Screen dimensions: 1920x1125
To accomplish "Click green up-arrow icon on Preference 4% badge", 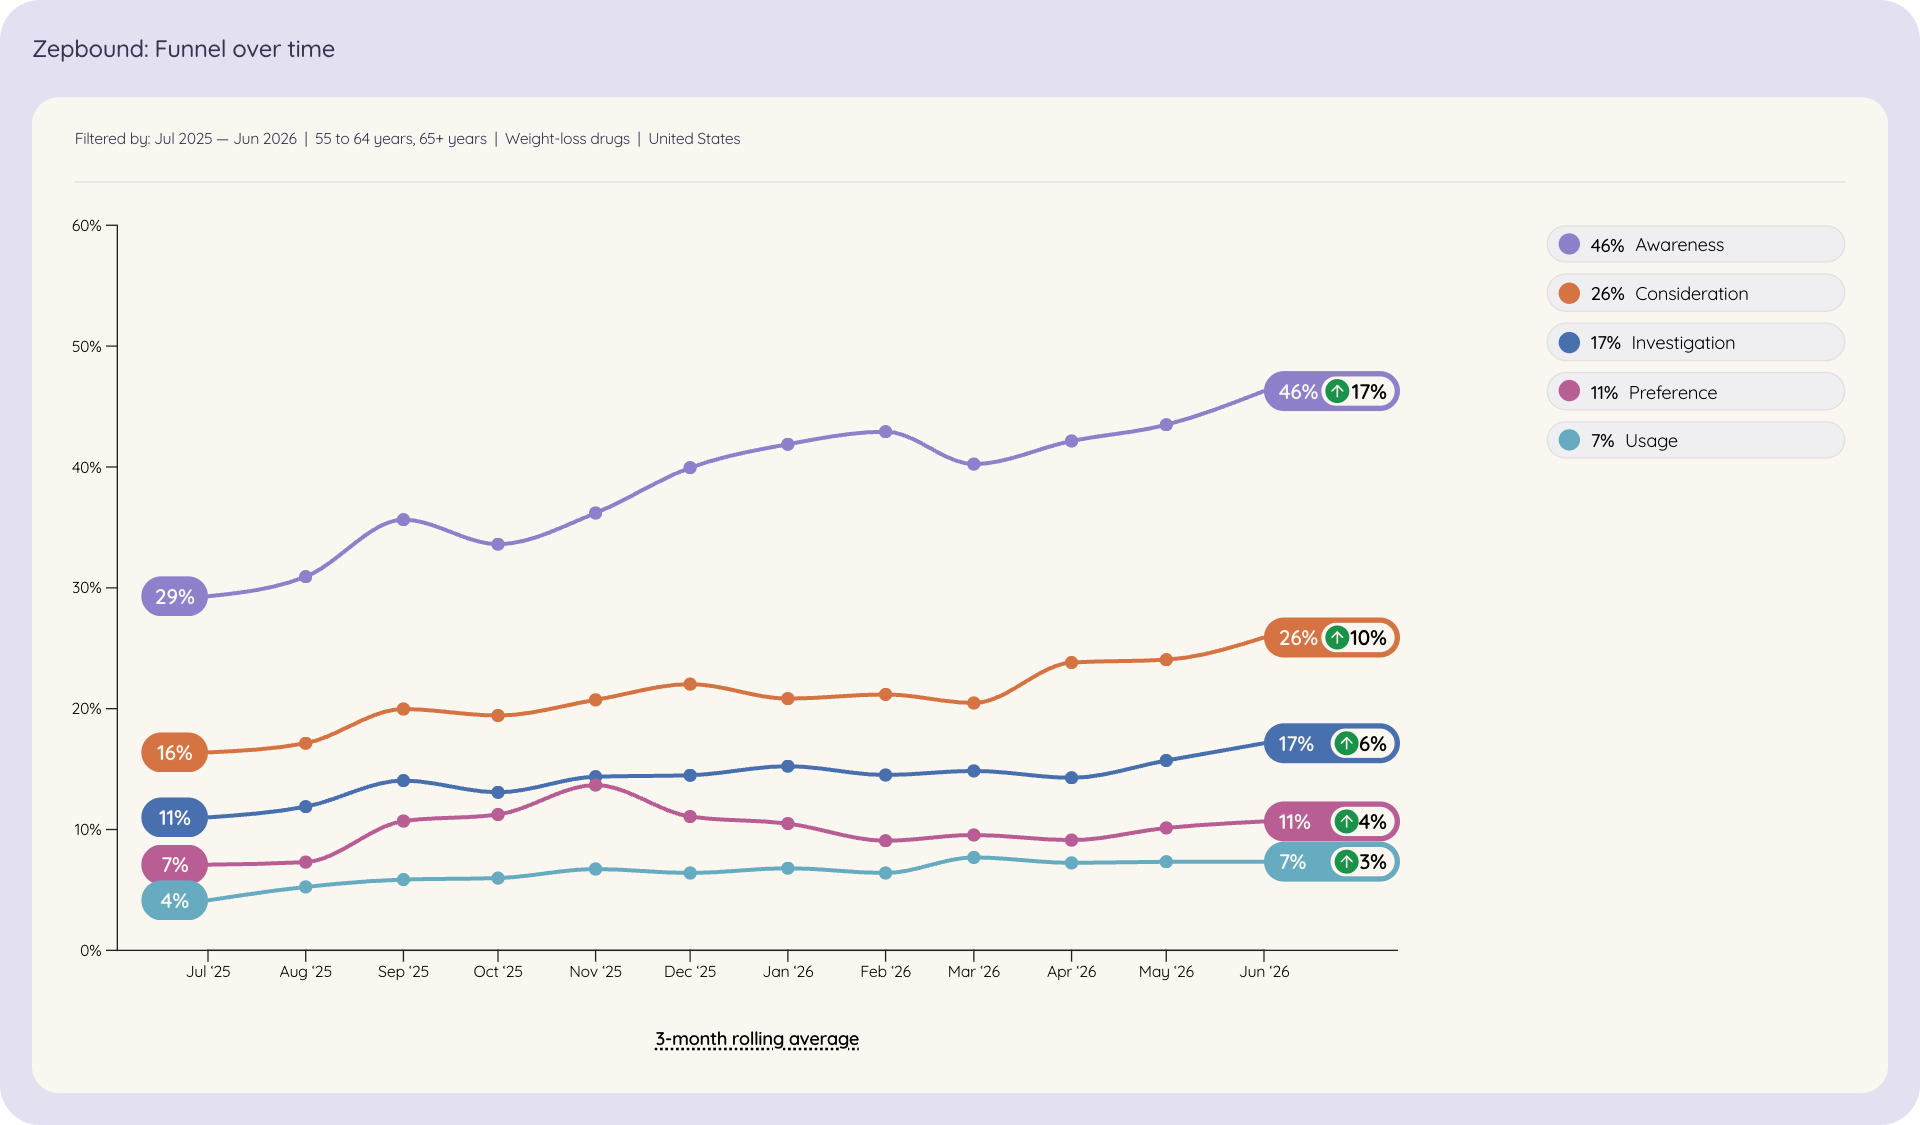I will (x=1346, y=822).
